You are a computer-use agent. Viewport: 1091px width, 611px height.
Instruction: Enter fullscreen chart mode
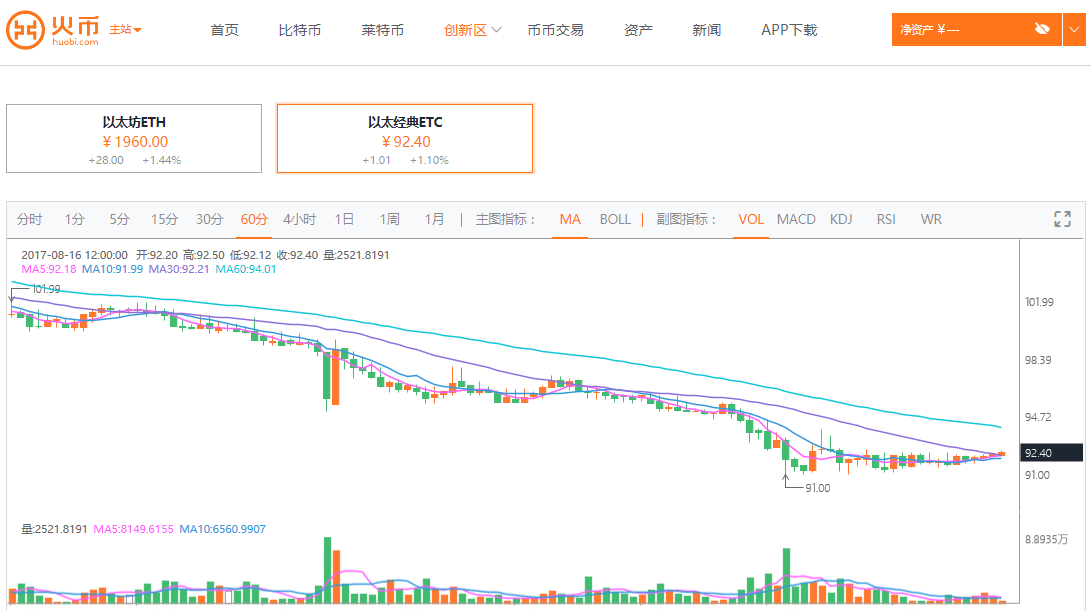tap(1062, 219)
